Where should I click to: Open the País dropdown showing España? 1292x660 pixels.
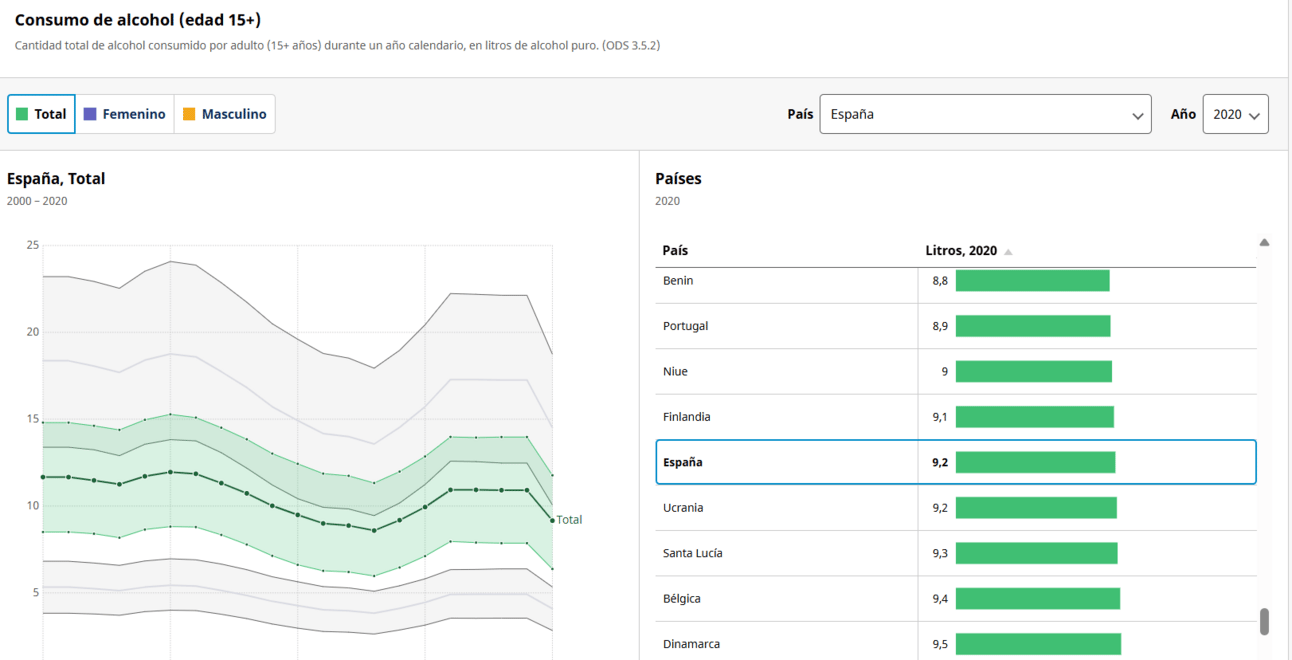pos(984,114)
